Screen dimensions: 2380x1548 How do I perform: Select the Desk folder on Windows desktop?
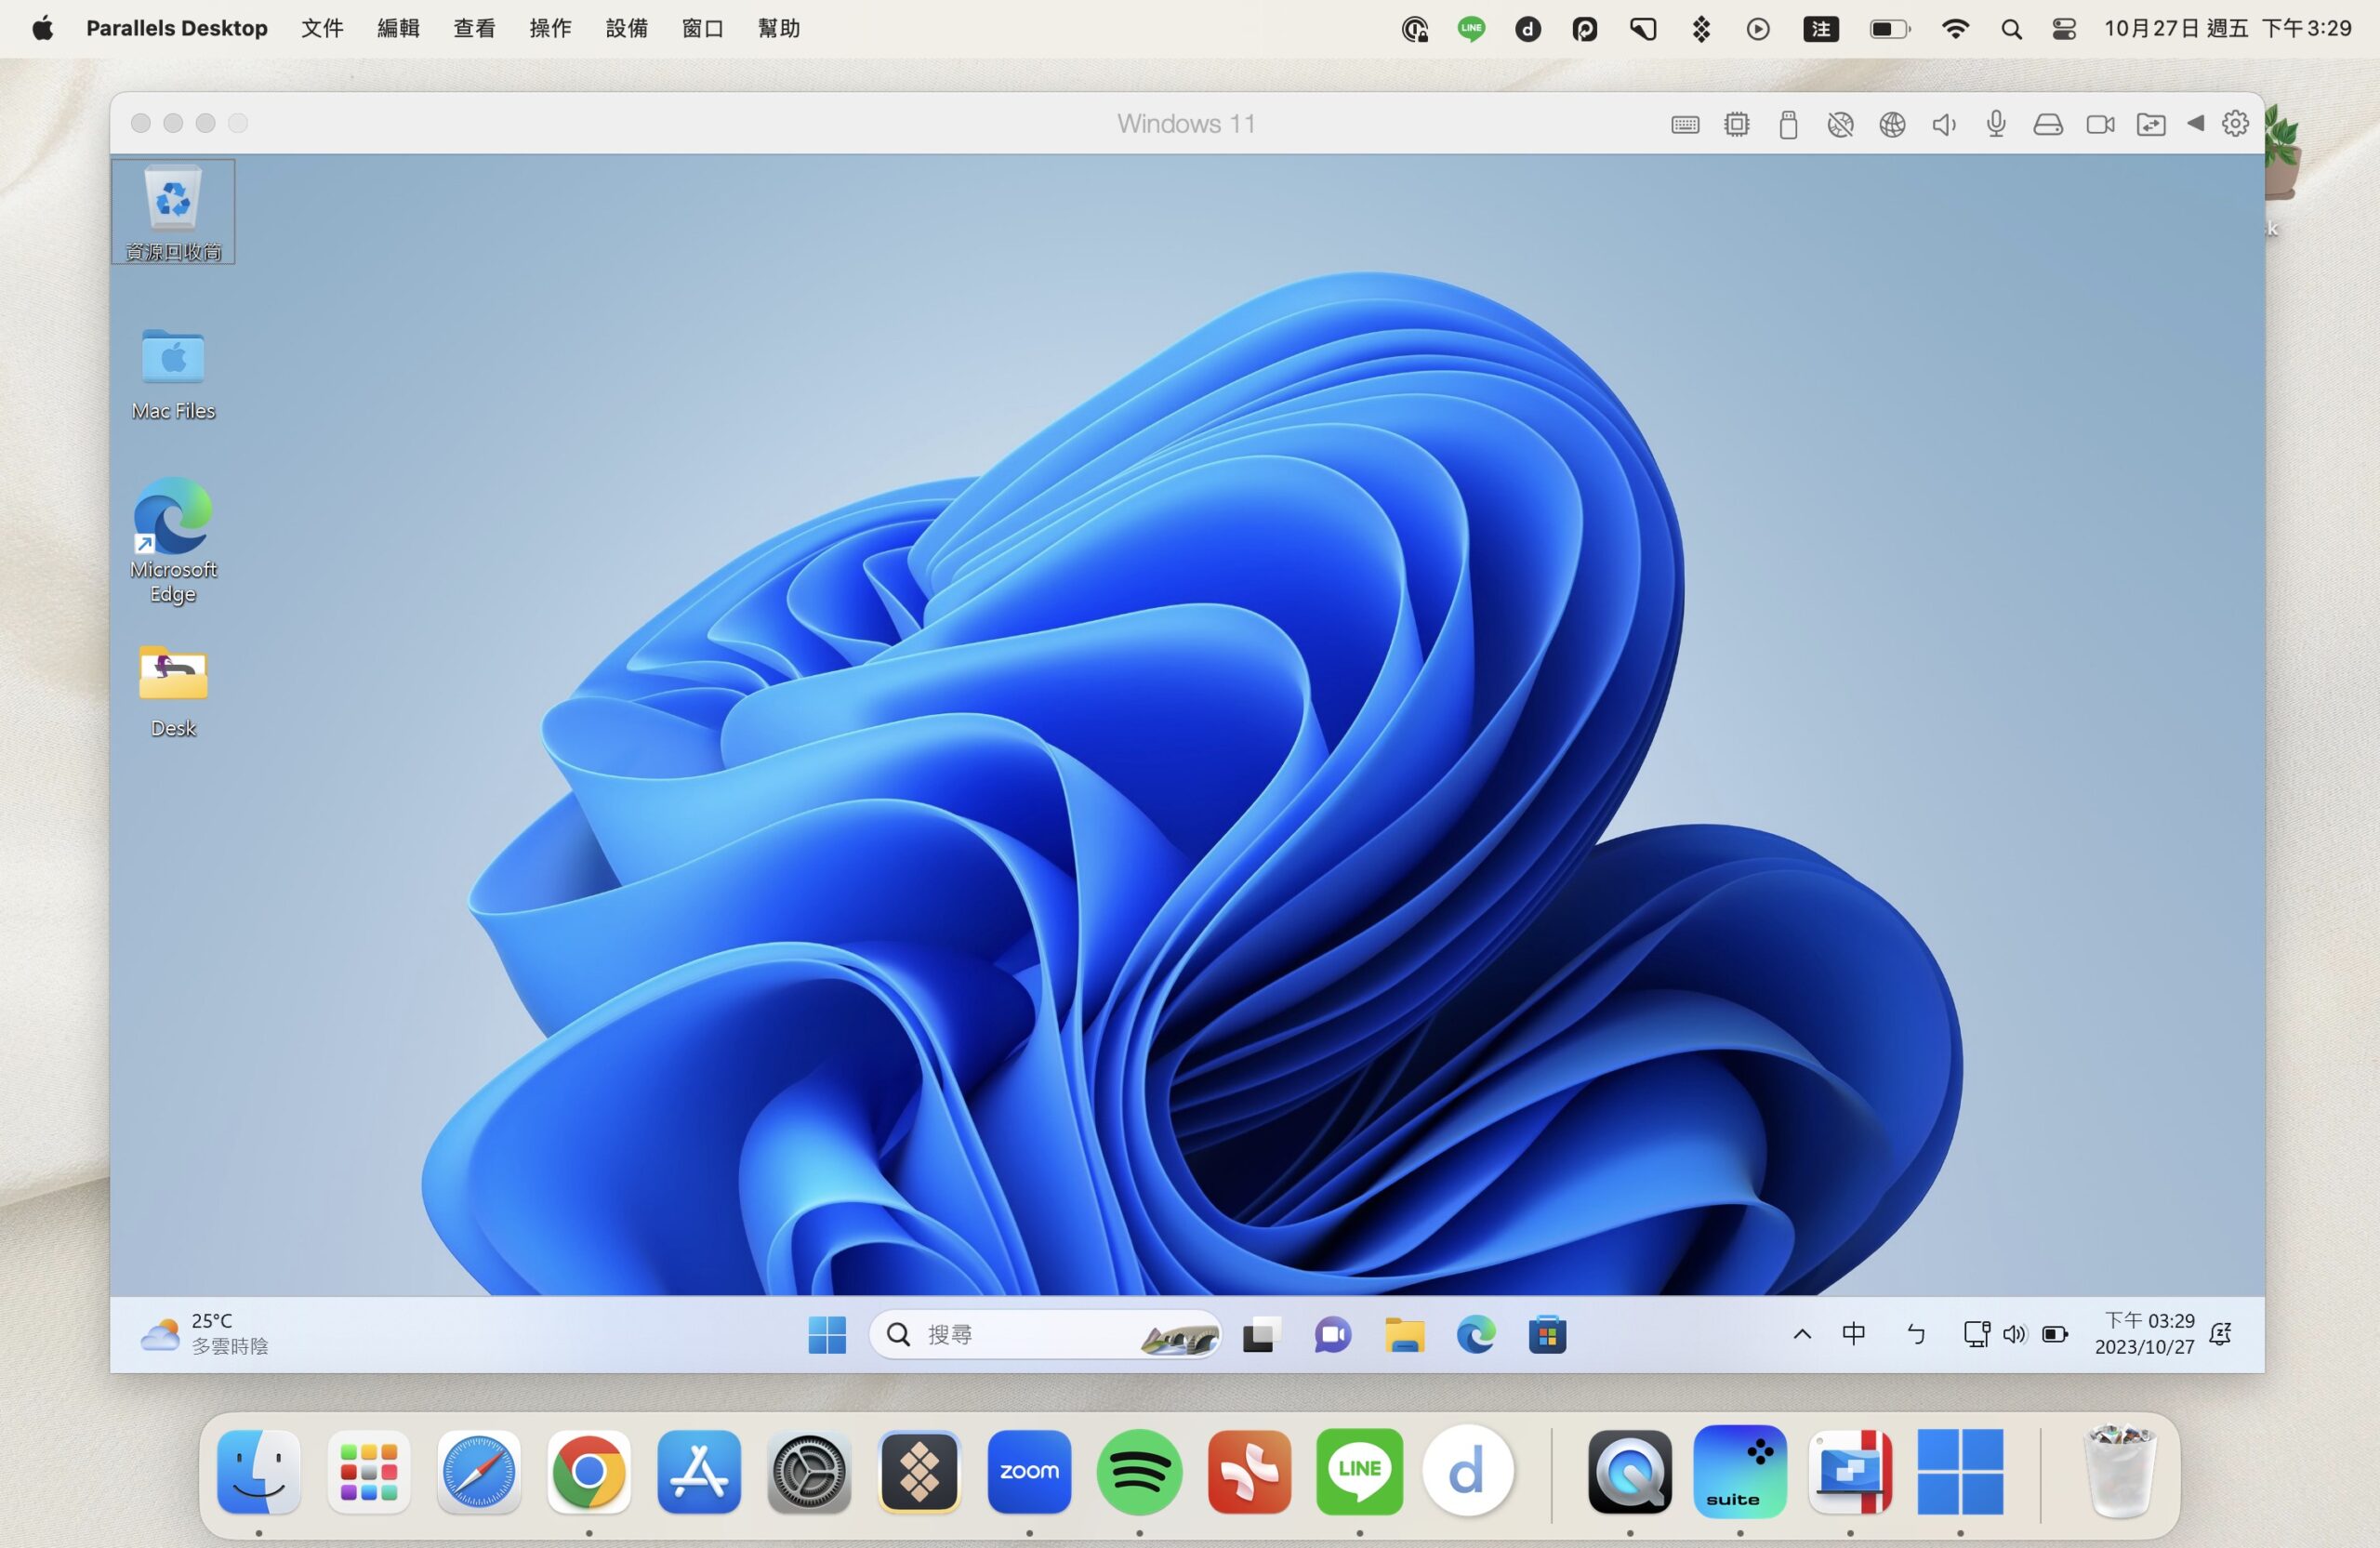[173, 691]
